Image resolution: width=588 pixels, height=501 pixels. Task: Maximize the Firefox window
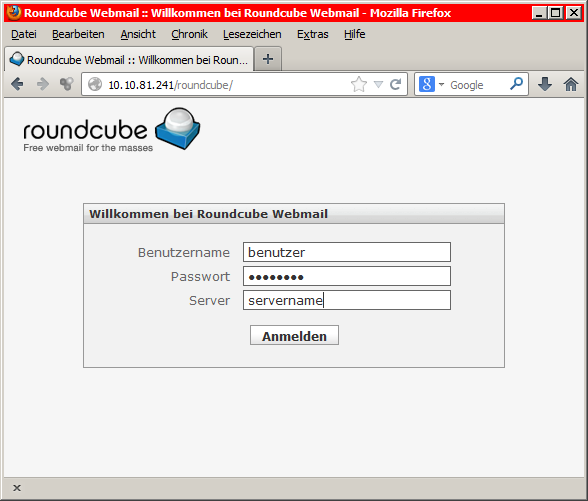pyautogui.click(x=555, y=13)
